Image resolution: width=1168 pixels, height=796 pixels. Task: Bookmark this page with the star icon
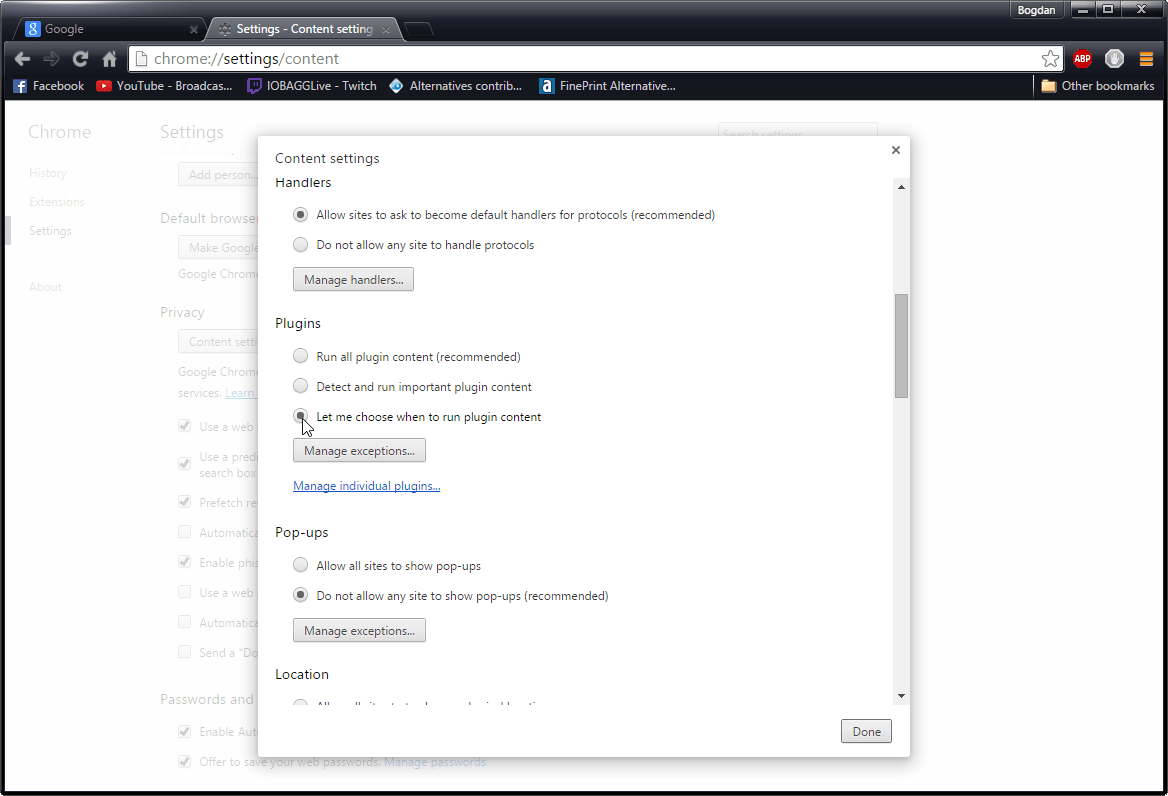(1050, 59)
